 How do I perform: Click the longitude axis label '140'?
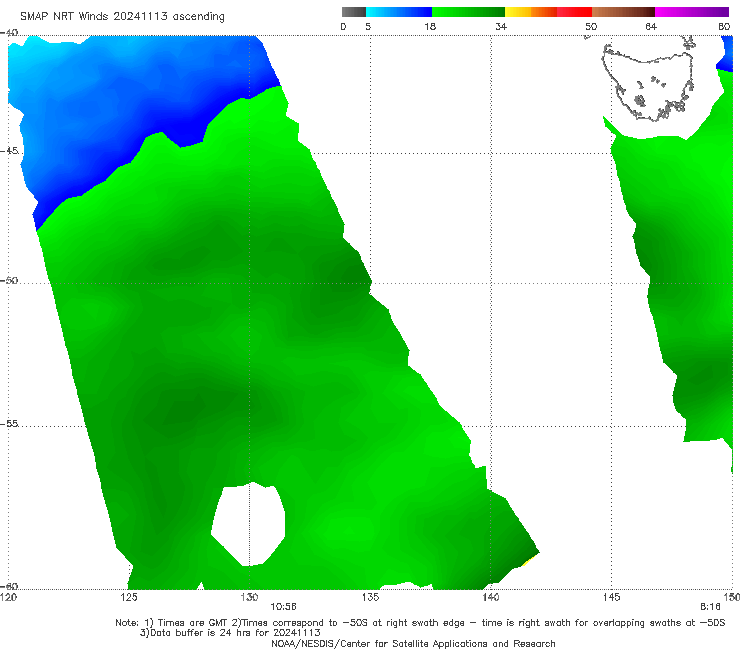pos(491,598)
